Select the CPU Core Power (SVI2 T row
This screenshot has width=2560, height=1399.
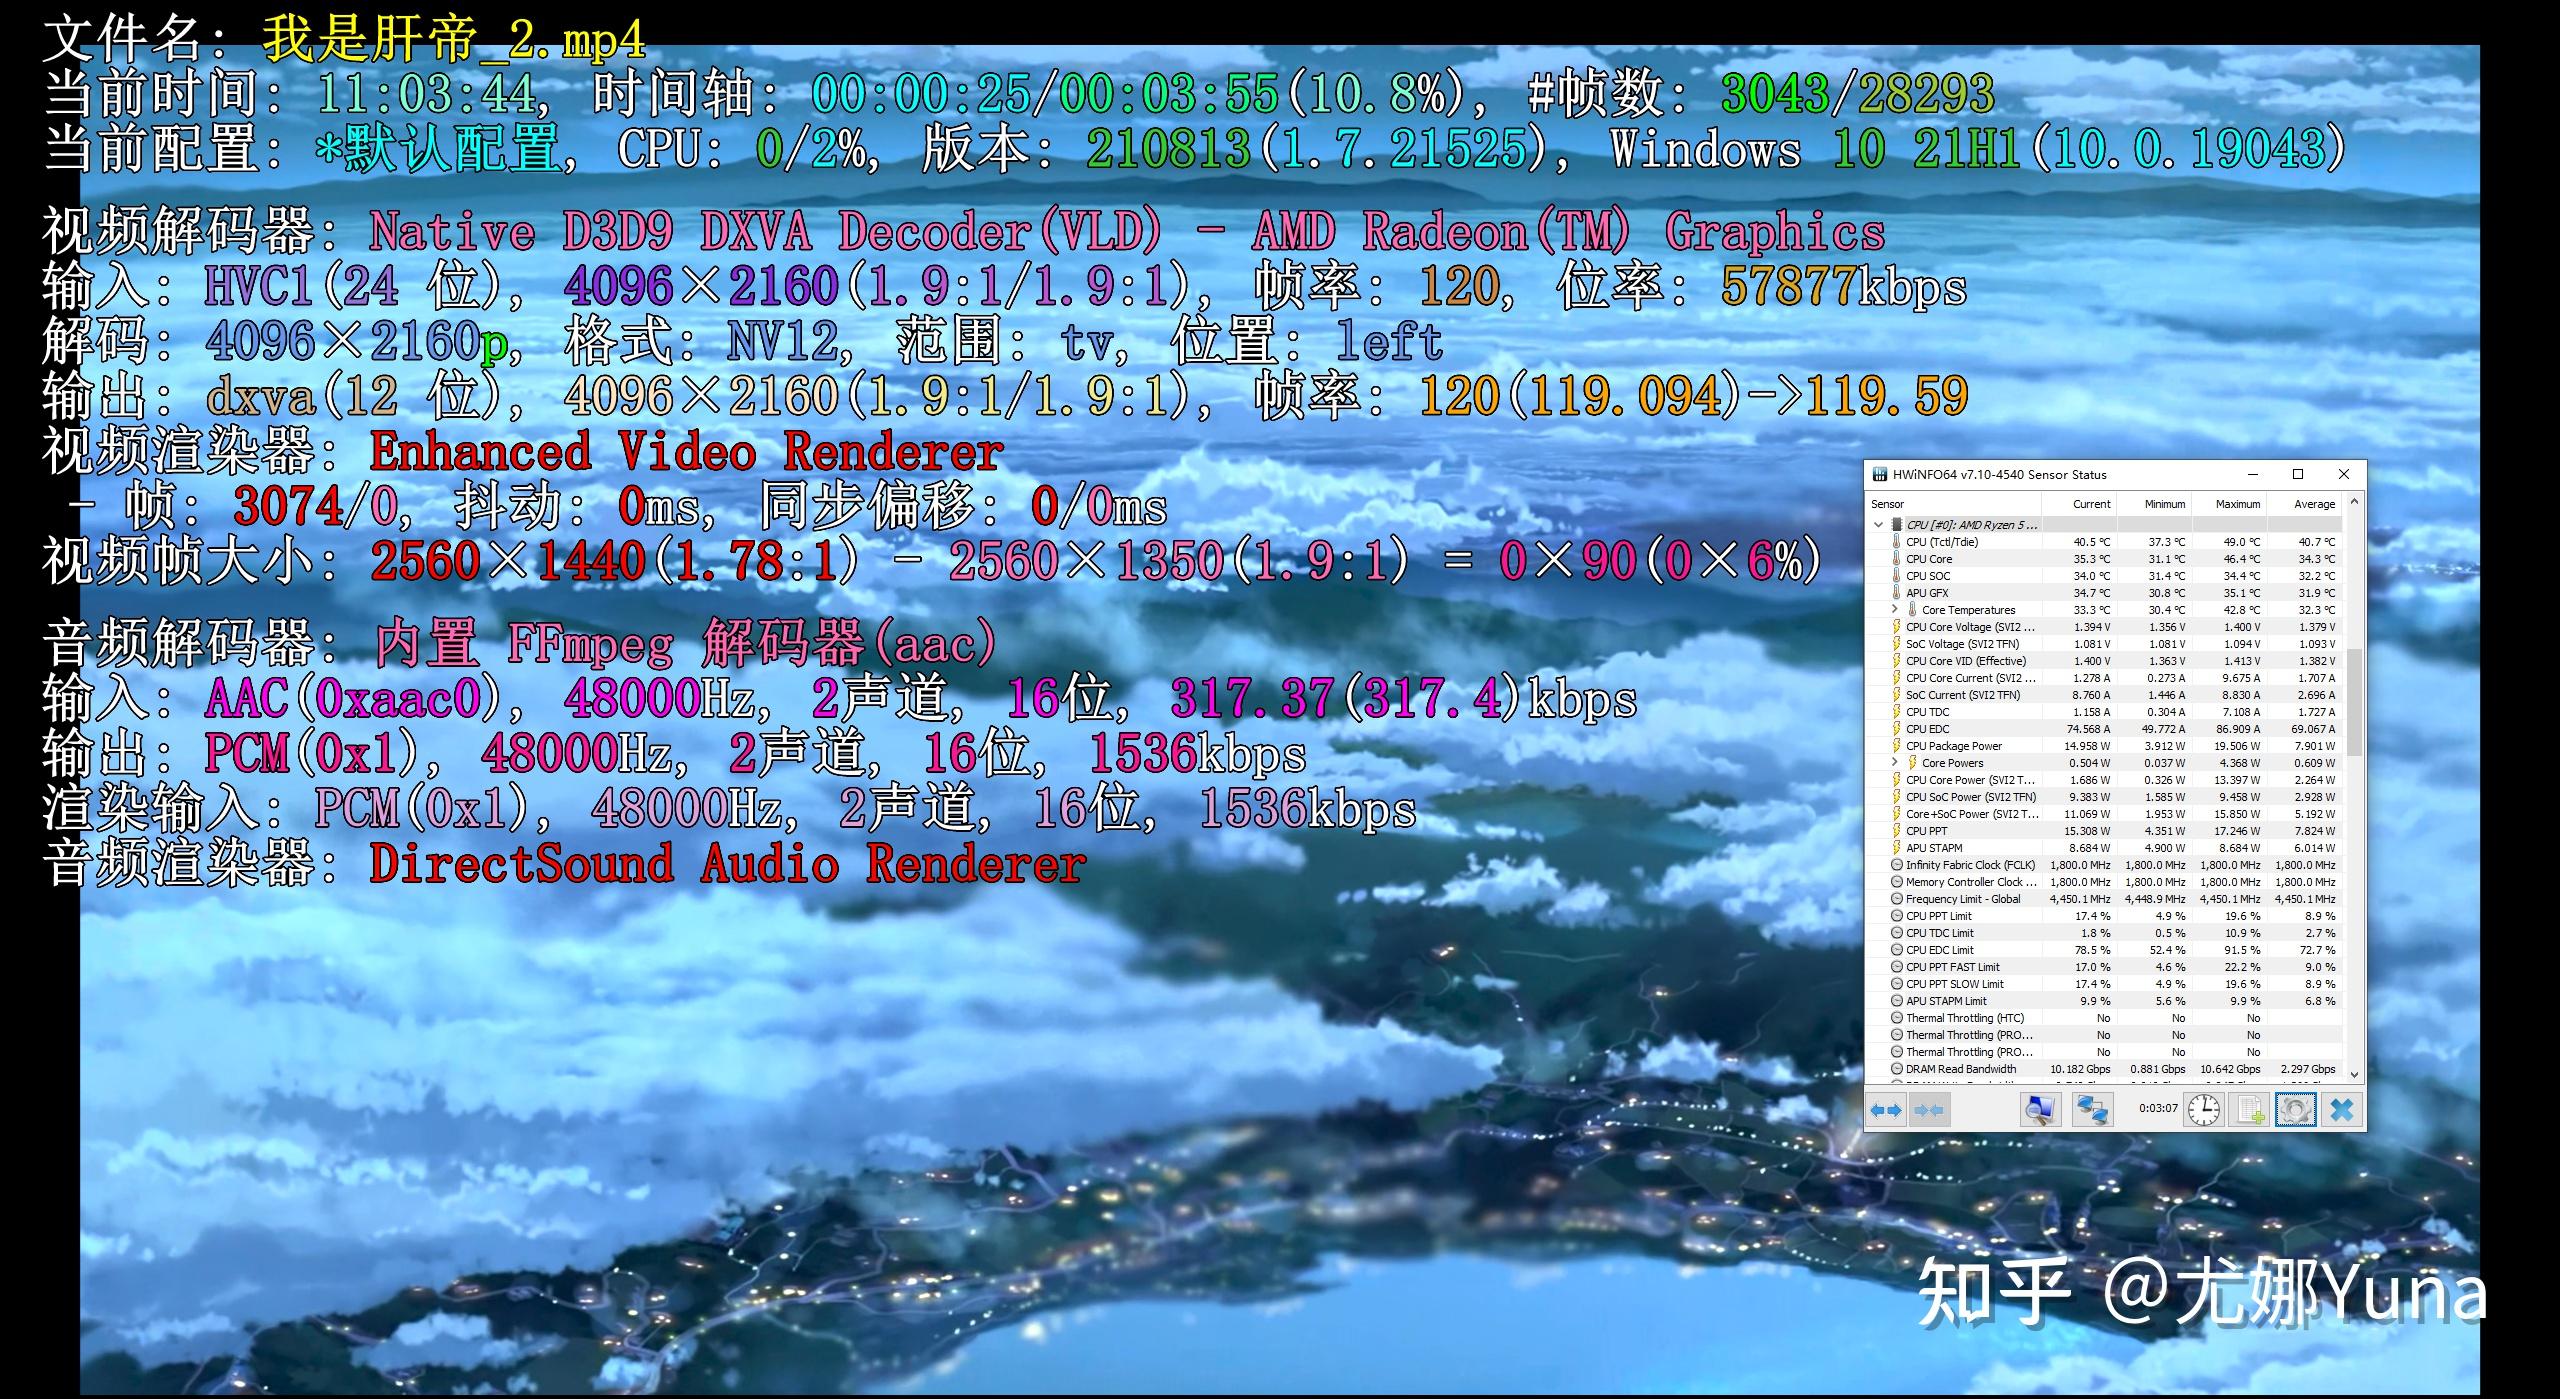click(x=2104, y=780)
